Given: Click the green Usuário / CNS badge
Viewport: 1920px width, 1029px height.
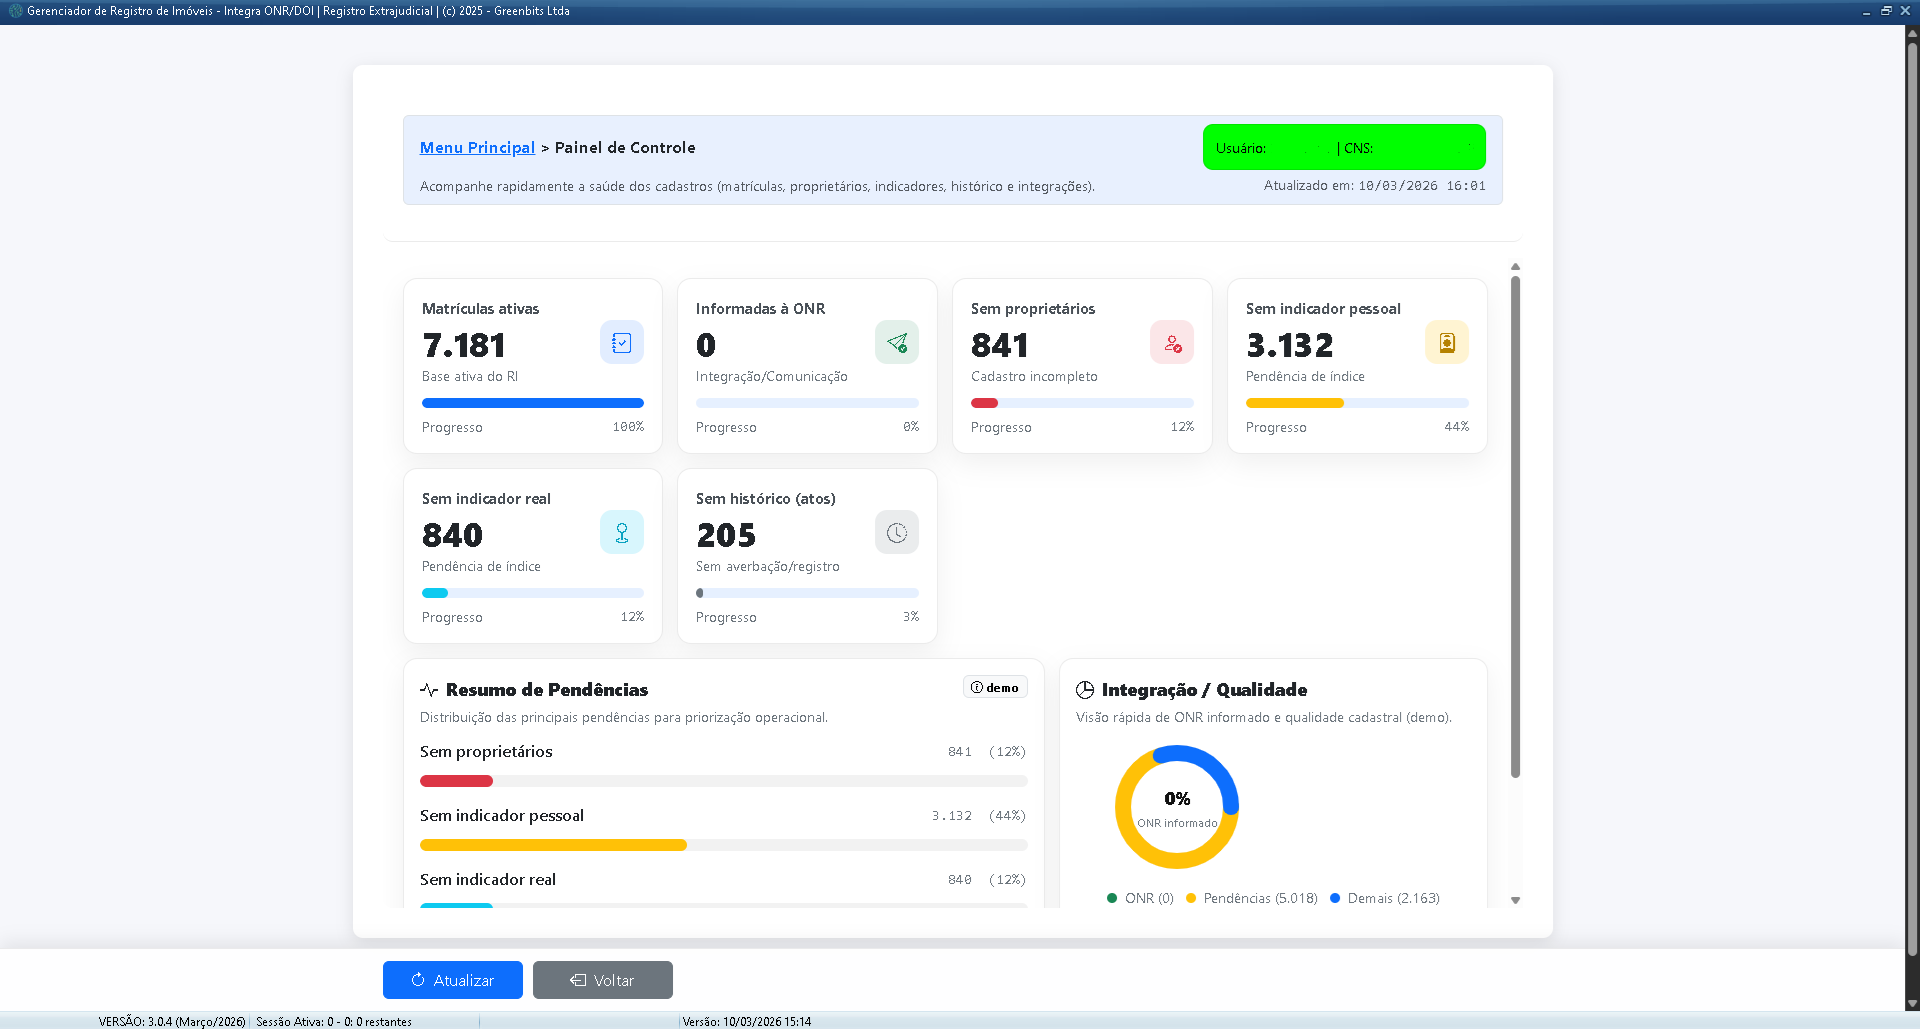Looking at the screenshot, I should click(x=1343, y=148).
